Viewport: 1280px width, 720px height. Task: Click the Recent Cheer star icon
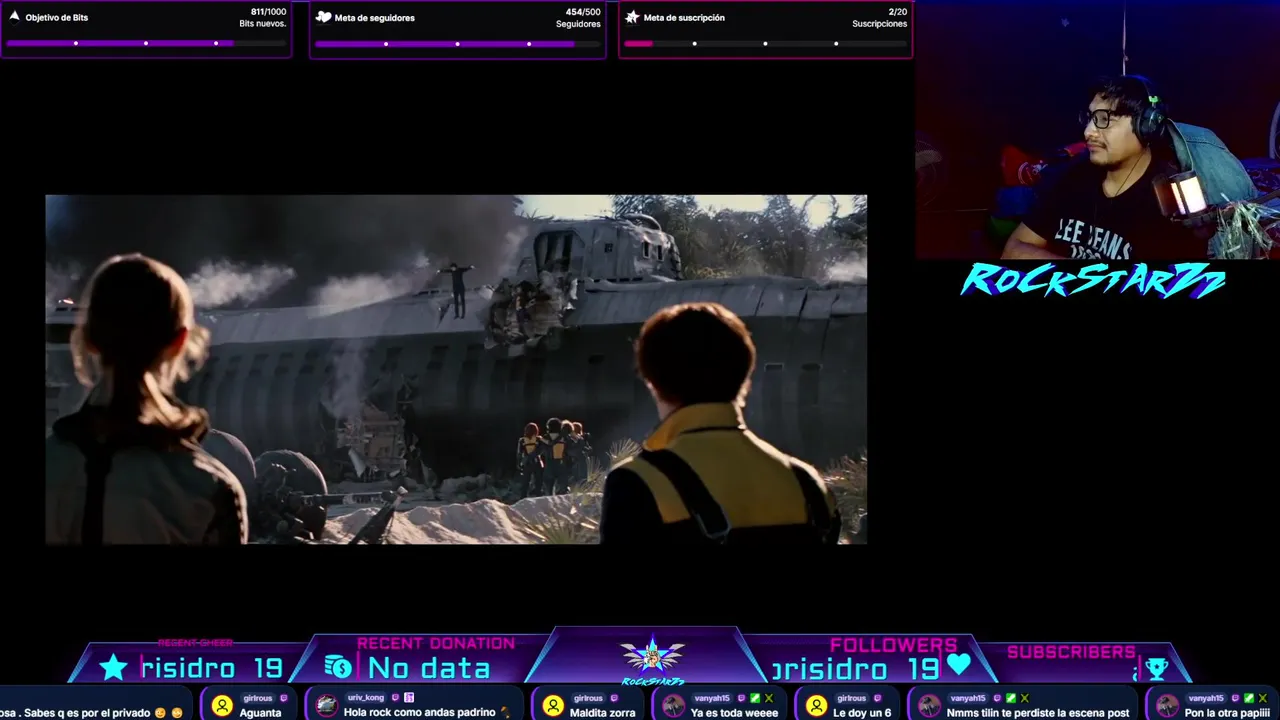pyautogui.click(x=113, y=668)
